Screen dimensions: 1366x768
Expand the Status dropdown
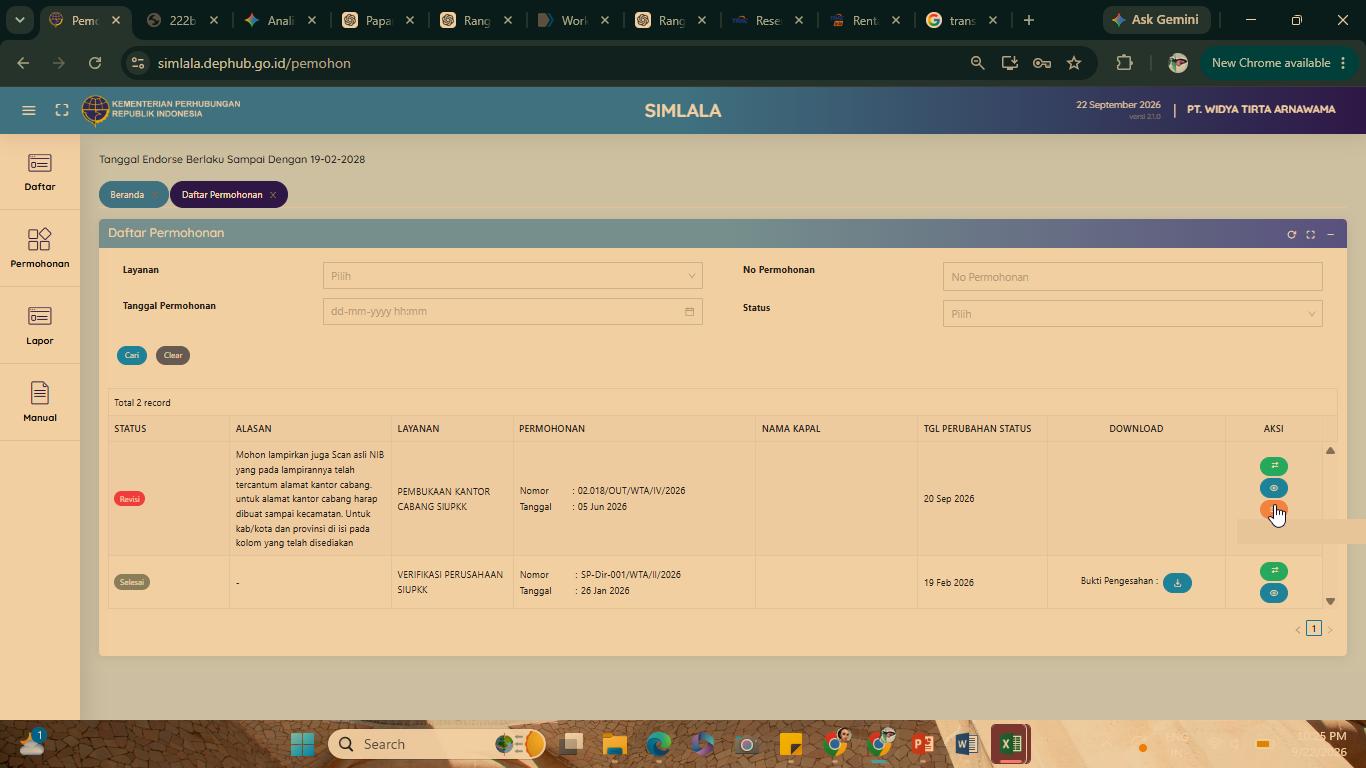1132,314
